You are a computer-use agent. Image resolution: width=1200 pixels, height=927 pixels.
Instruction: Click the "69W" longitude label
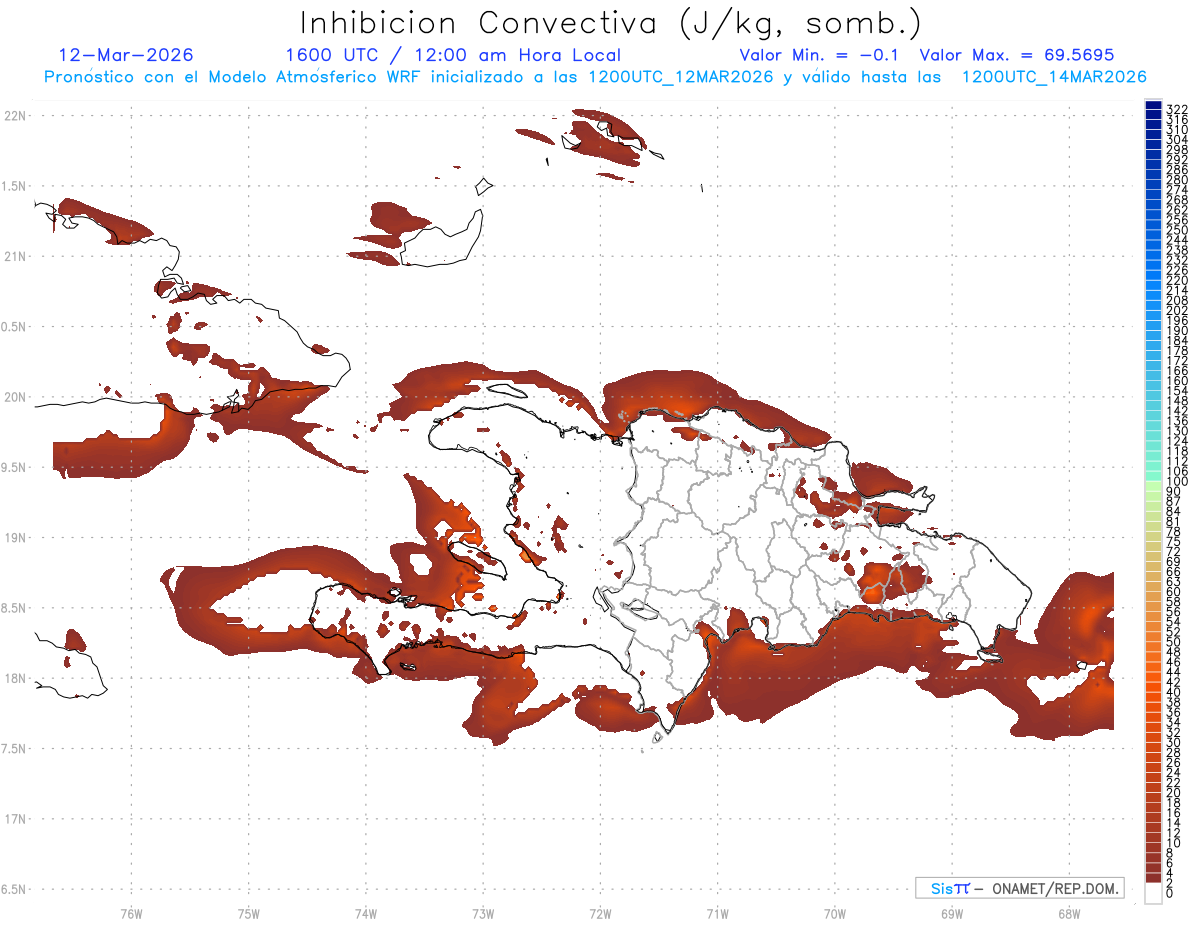952,913
